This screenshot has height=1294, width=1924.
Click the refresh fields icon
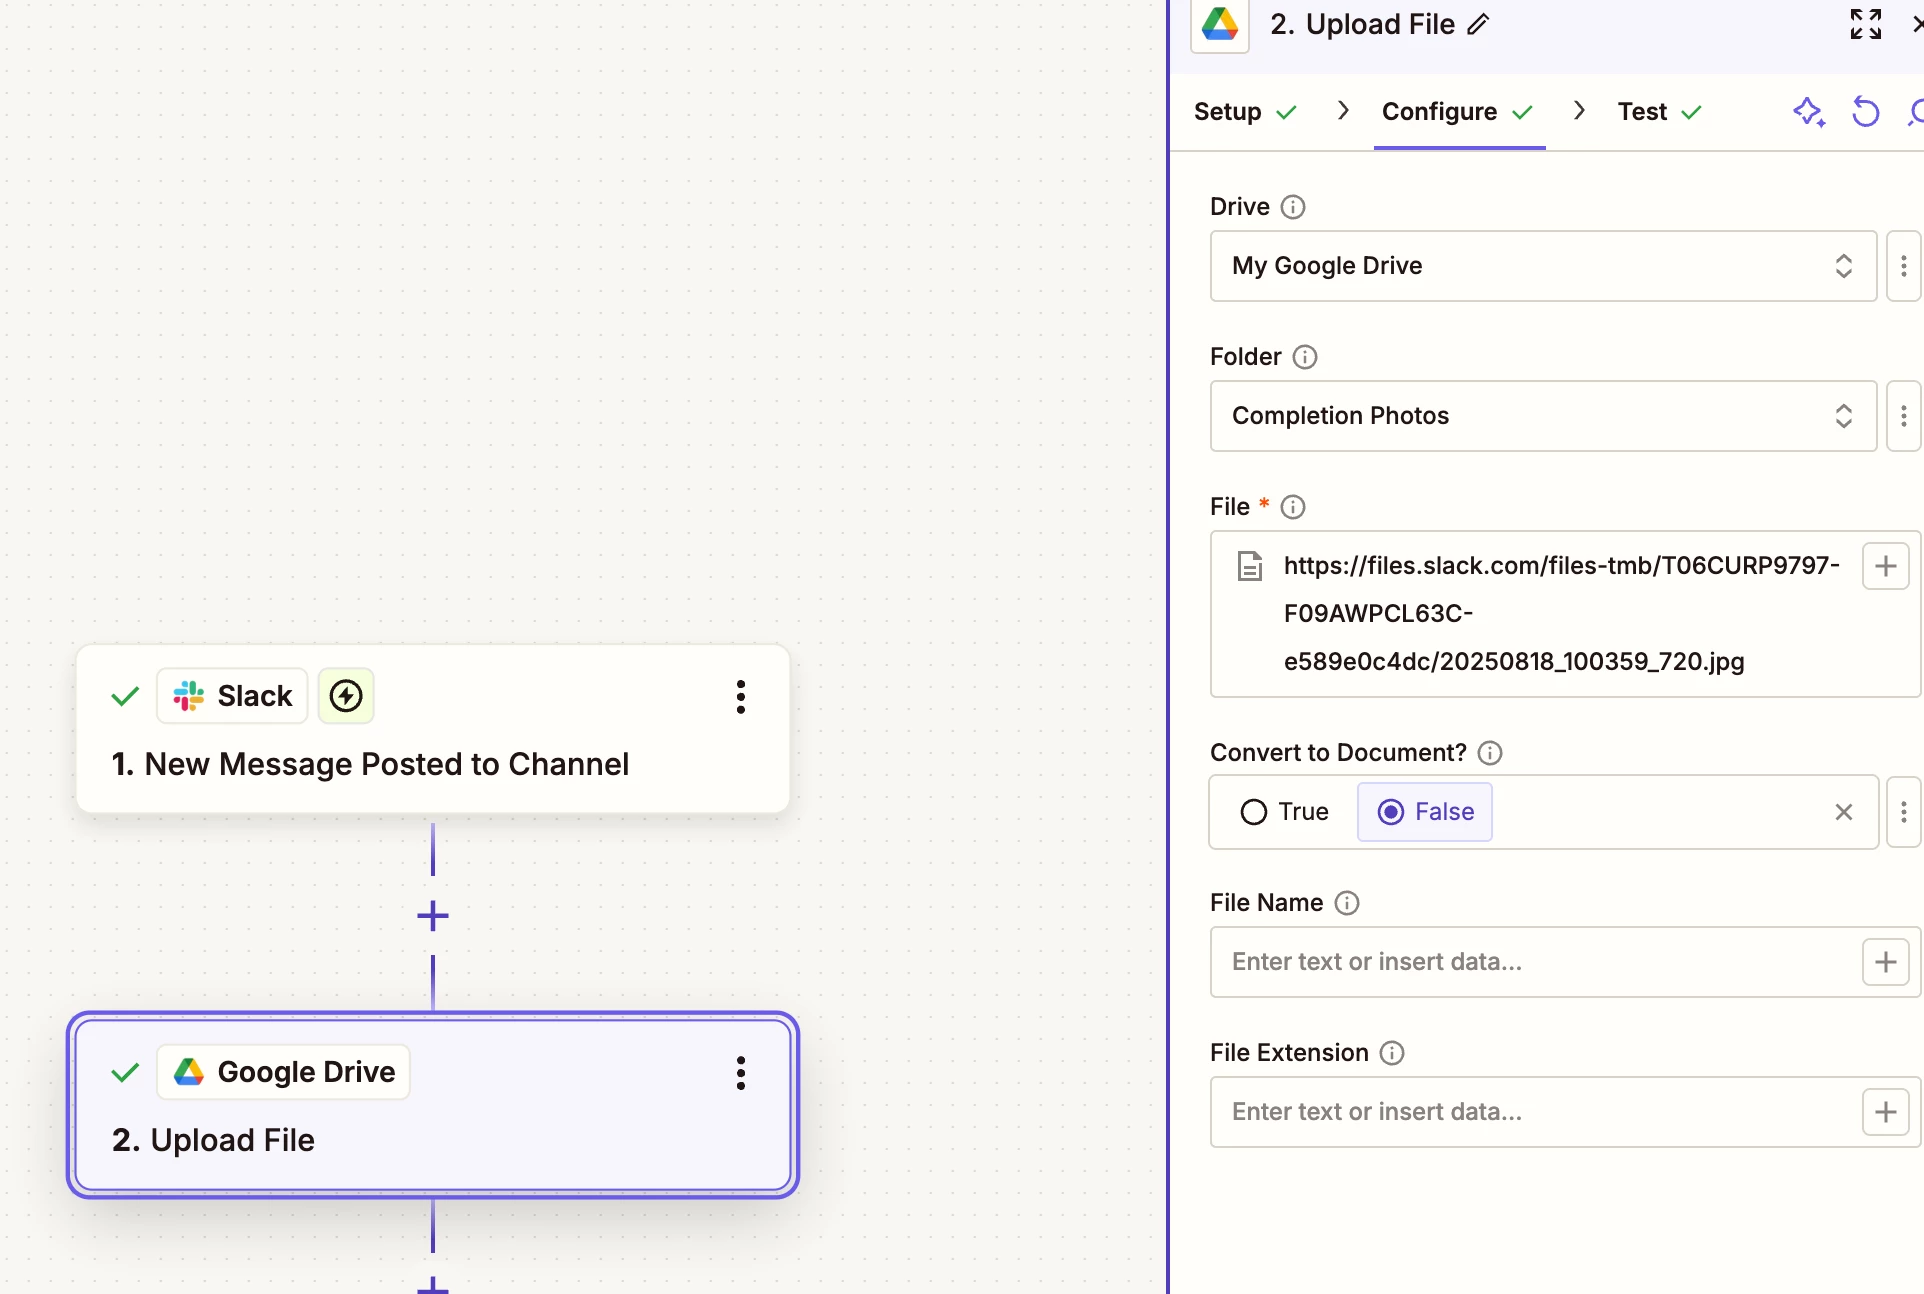[x=1866, y=112]
